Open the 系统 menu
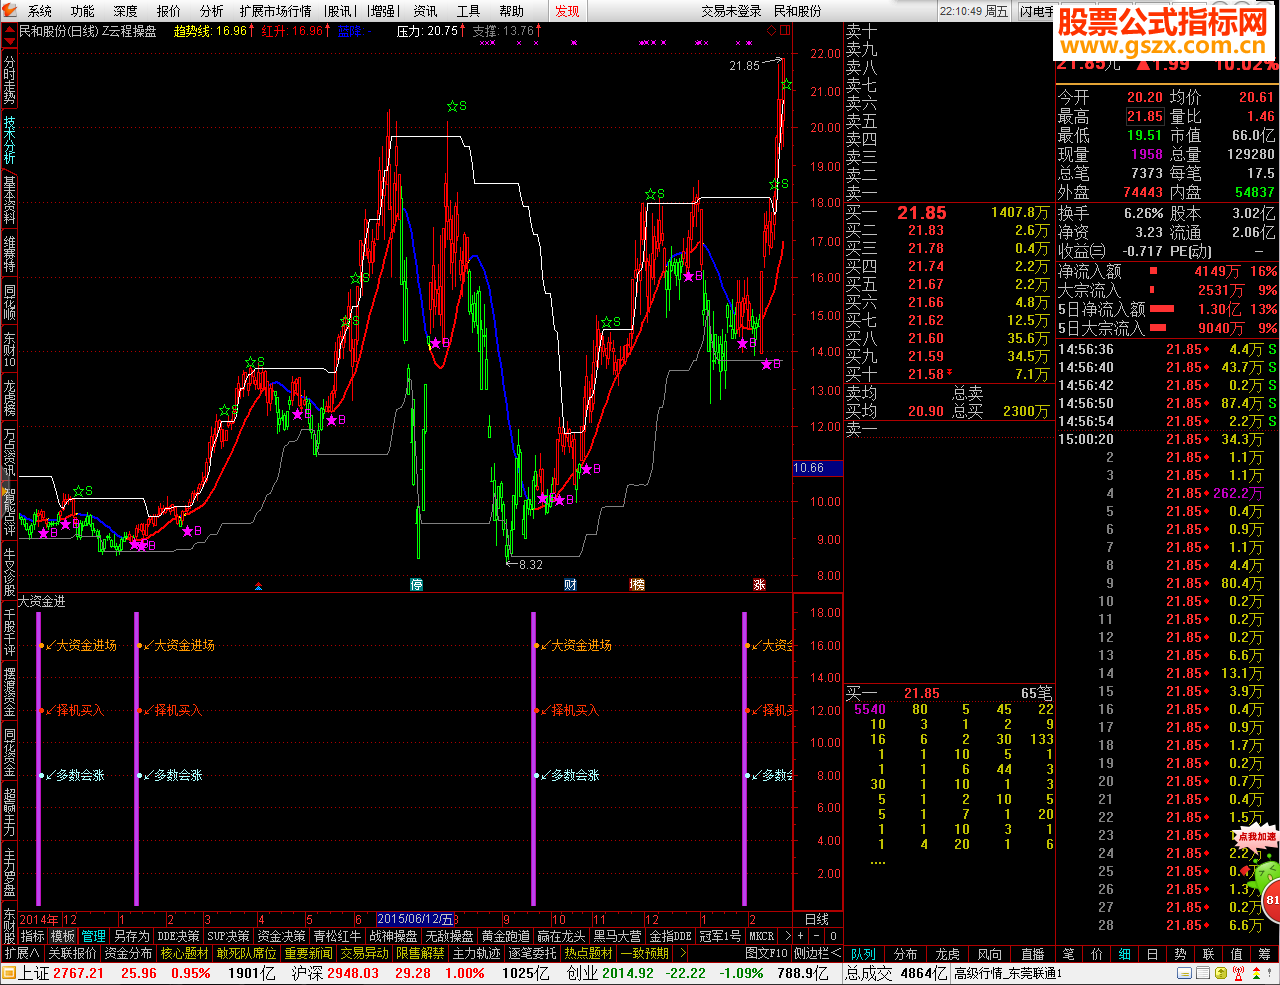This screenshot has height=985, width=1280. [40, 11]
